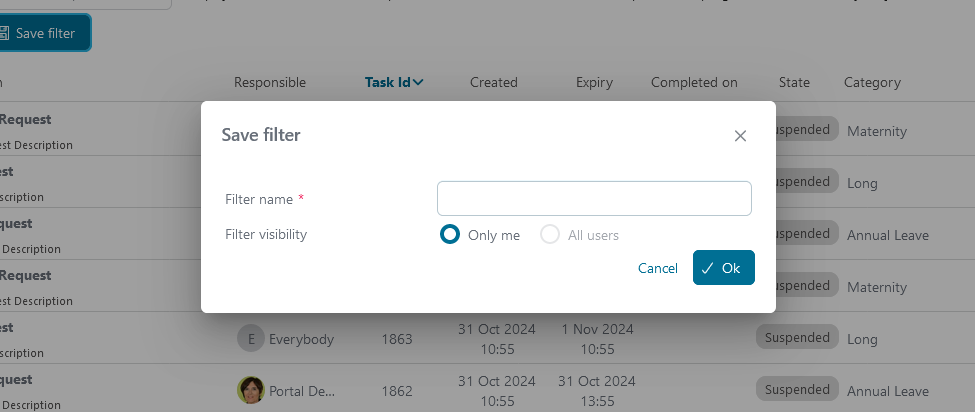Click the Created column header

coord(494,82)
